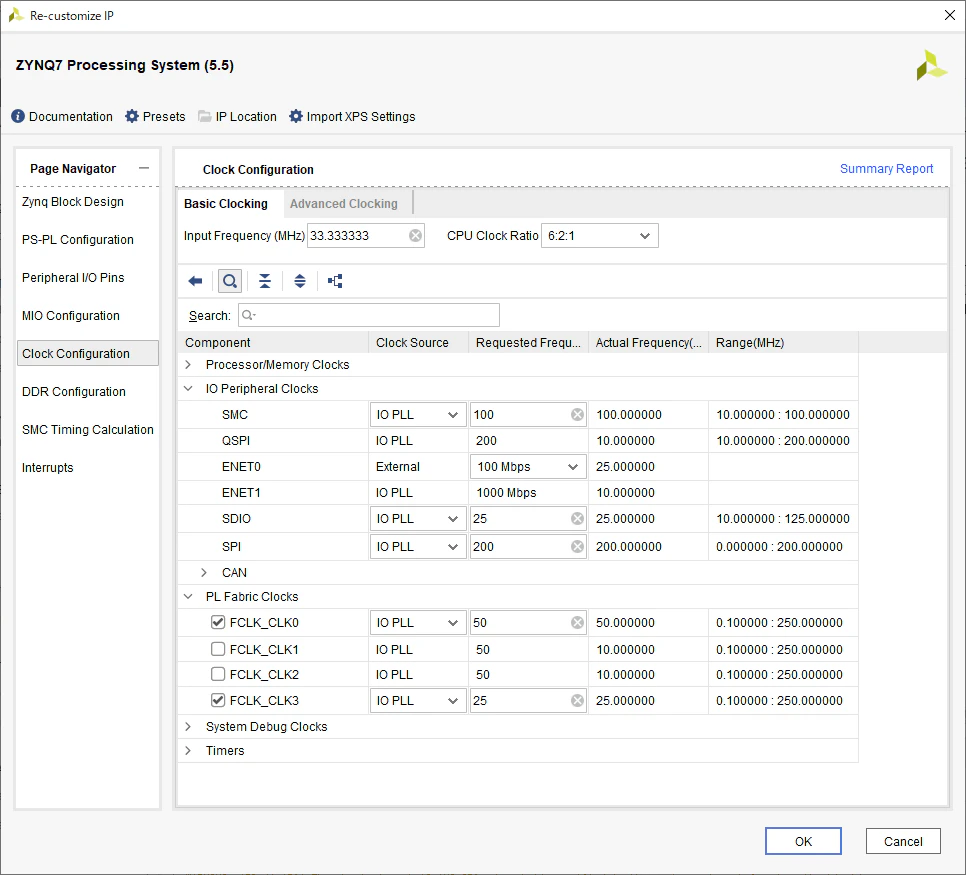Viewport: 966px width, 875px height.
Task: Open the SPI clock source dropdown
Action: (x=418, y=547)
